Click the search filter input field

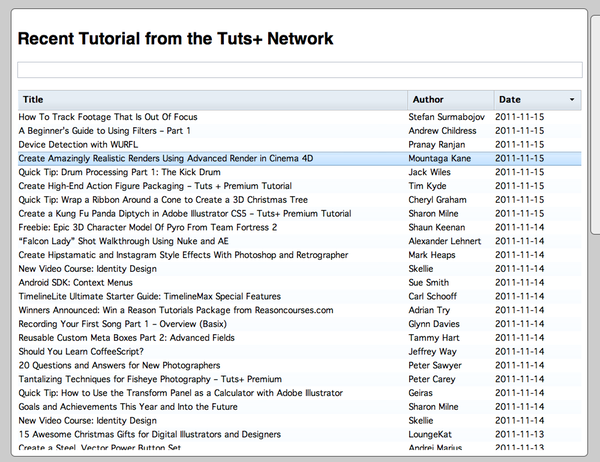pyautogui.click(x=300, y=70)
